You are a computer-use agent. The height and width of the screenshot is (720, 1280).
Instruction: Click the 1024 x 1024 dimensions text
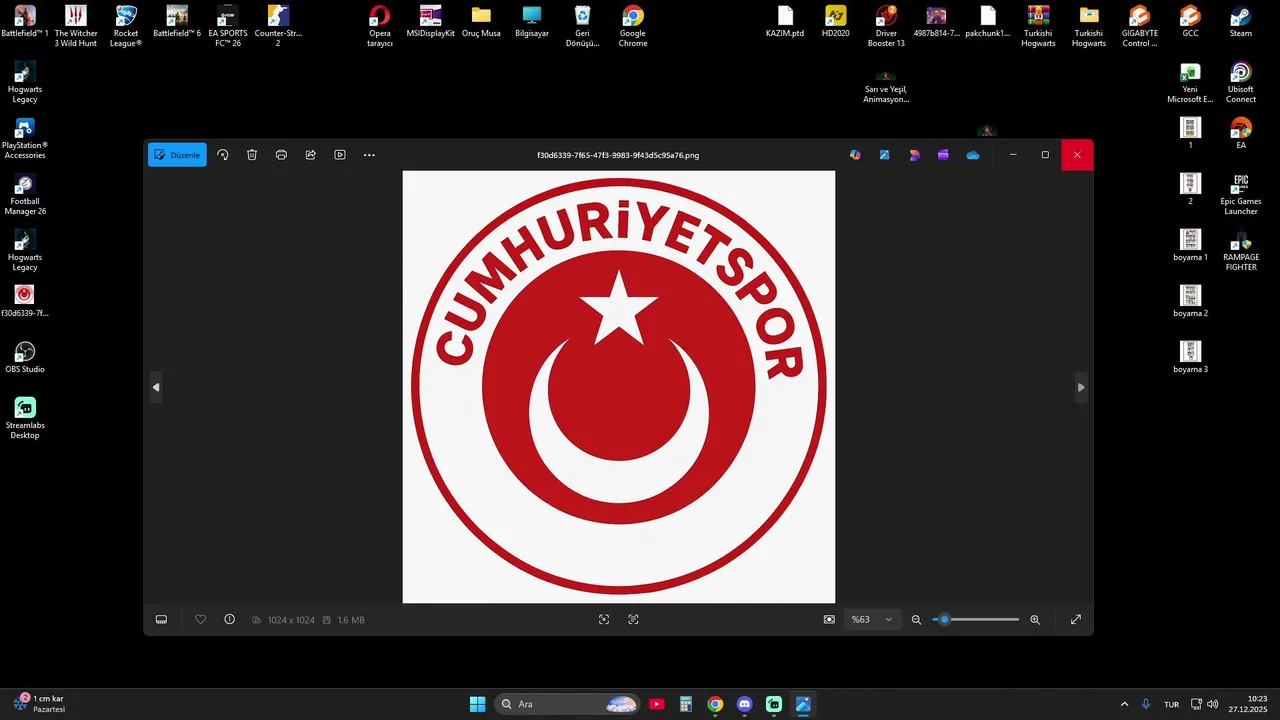(291, 620)
